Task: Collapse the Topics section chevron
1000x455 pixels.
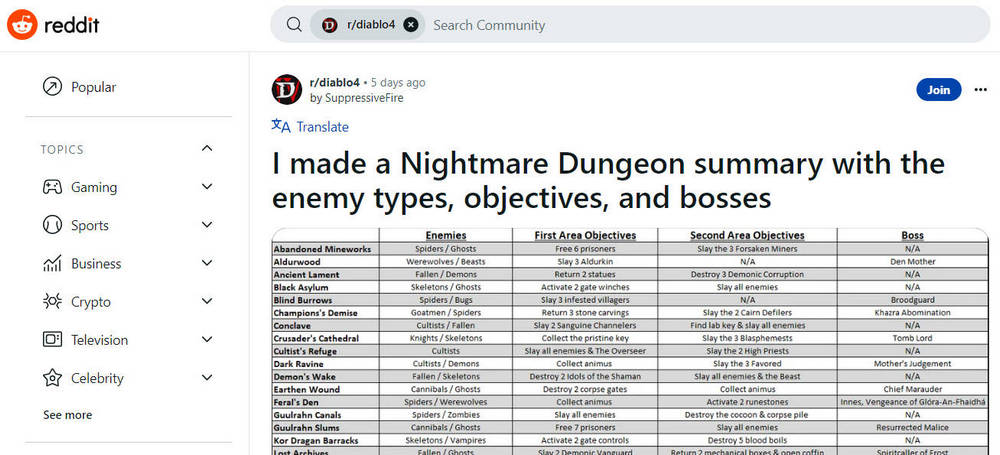Action: click(x=207, y=149)
